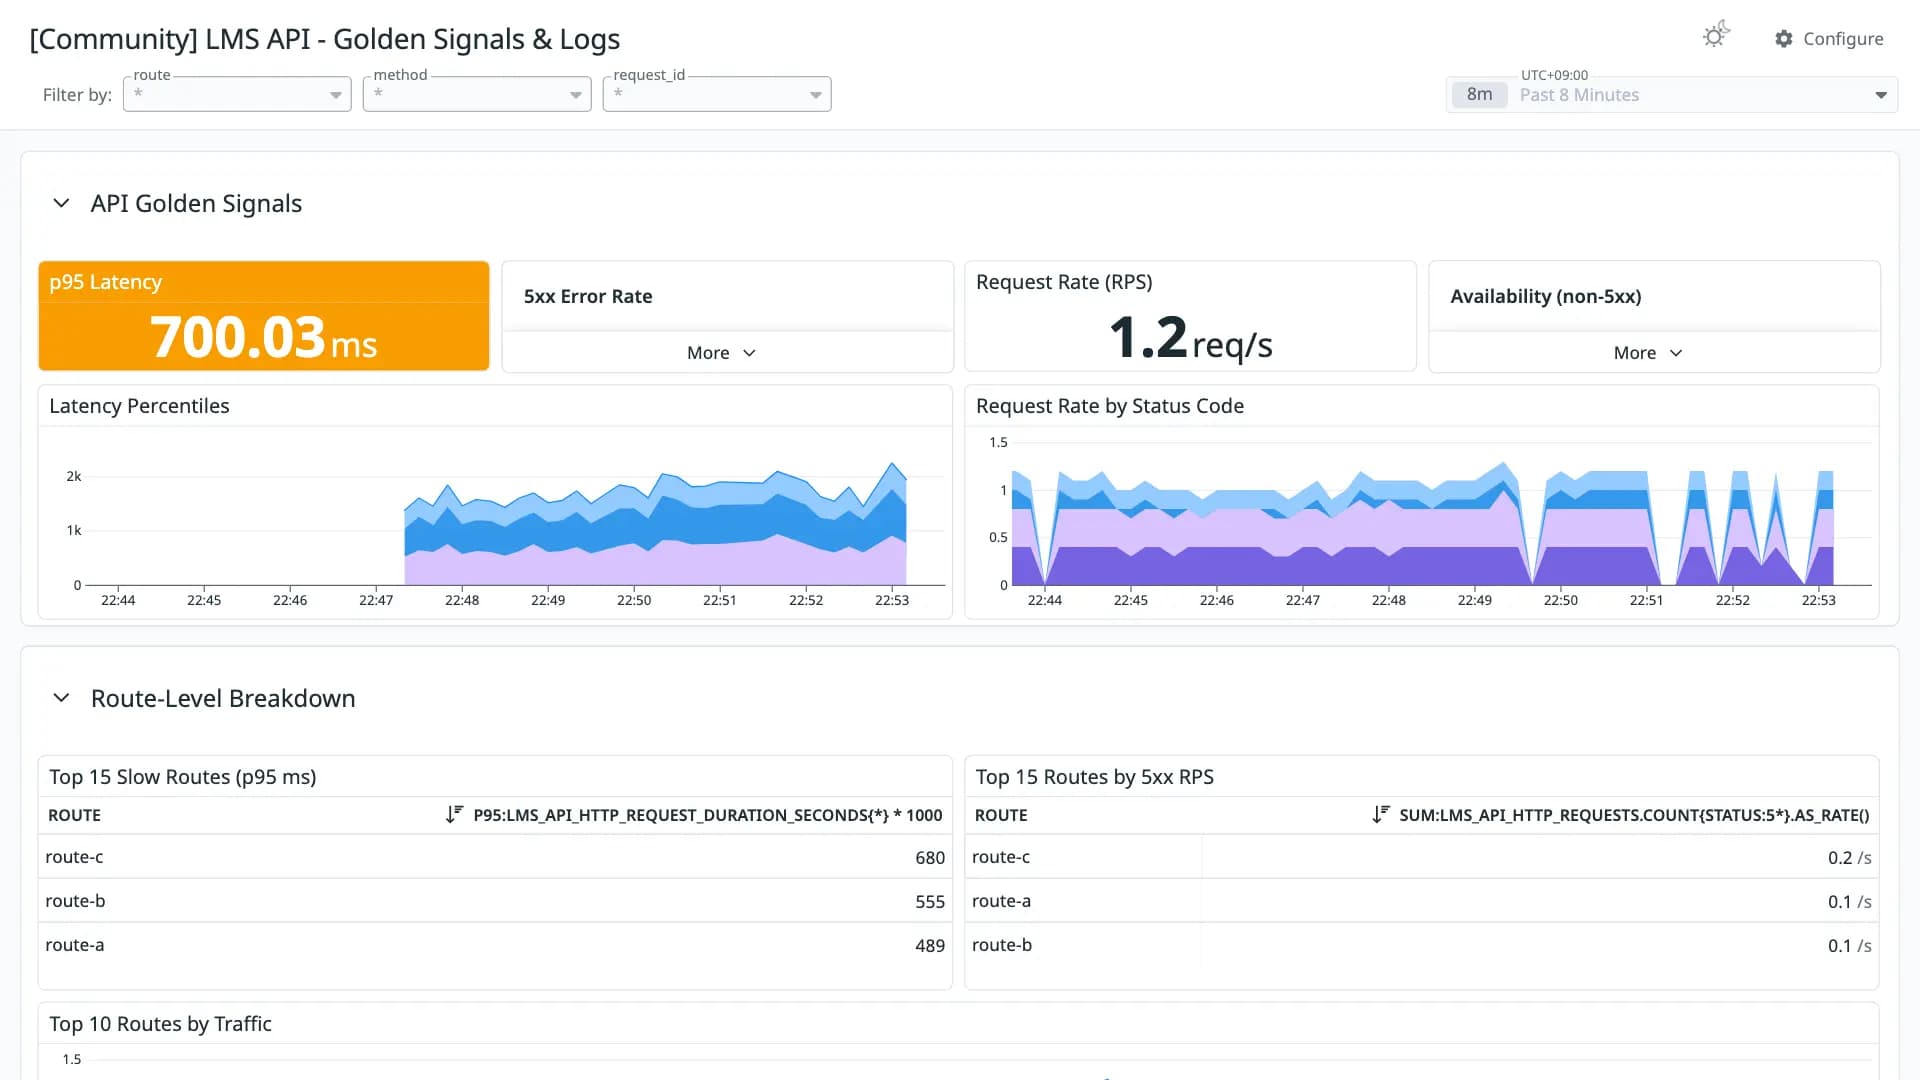Open the request_id filter dropdown
Screen dimensions: 1920x1080
click(717, 94)
